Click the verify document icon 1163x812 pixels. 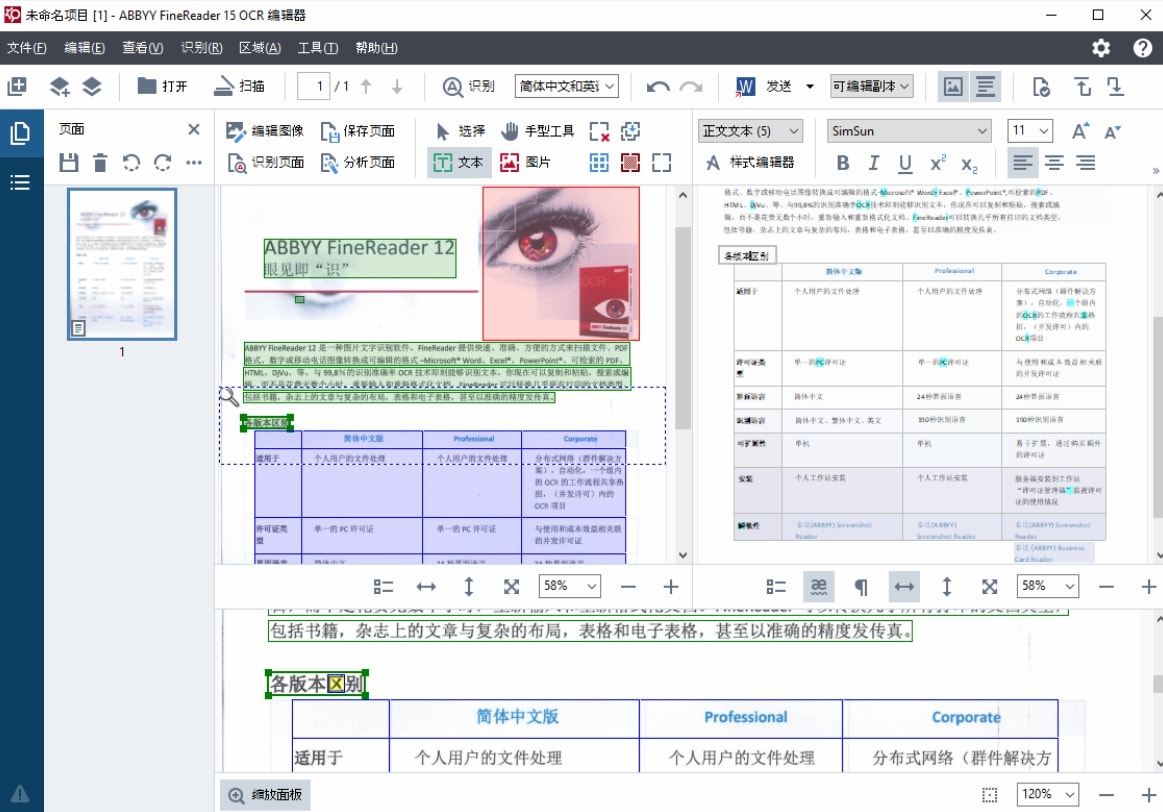1041,87
